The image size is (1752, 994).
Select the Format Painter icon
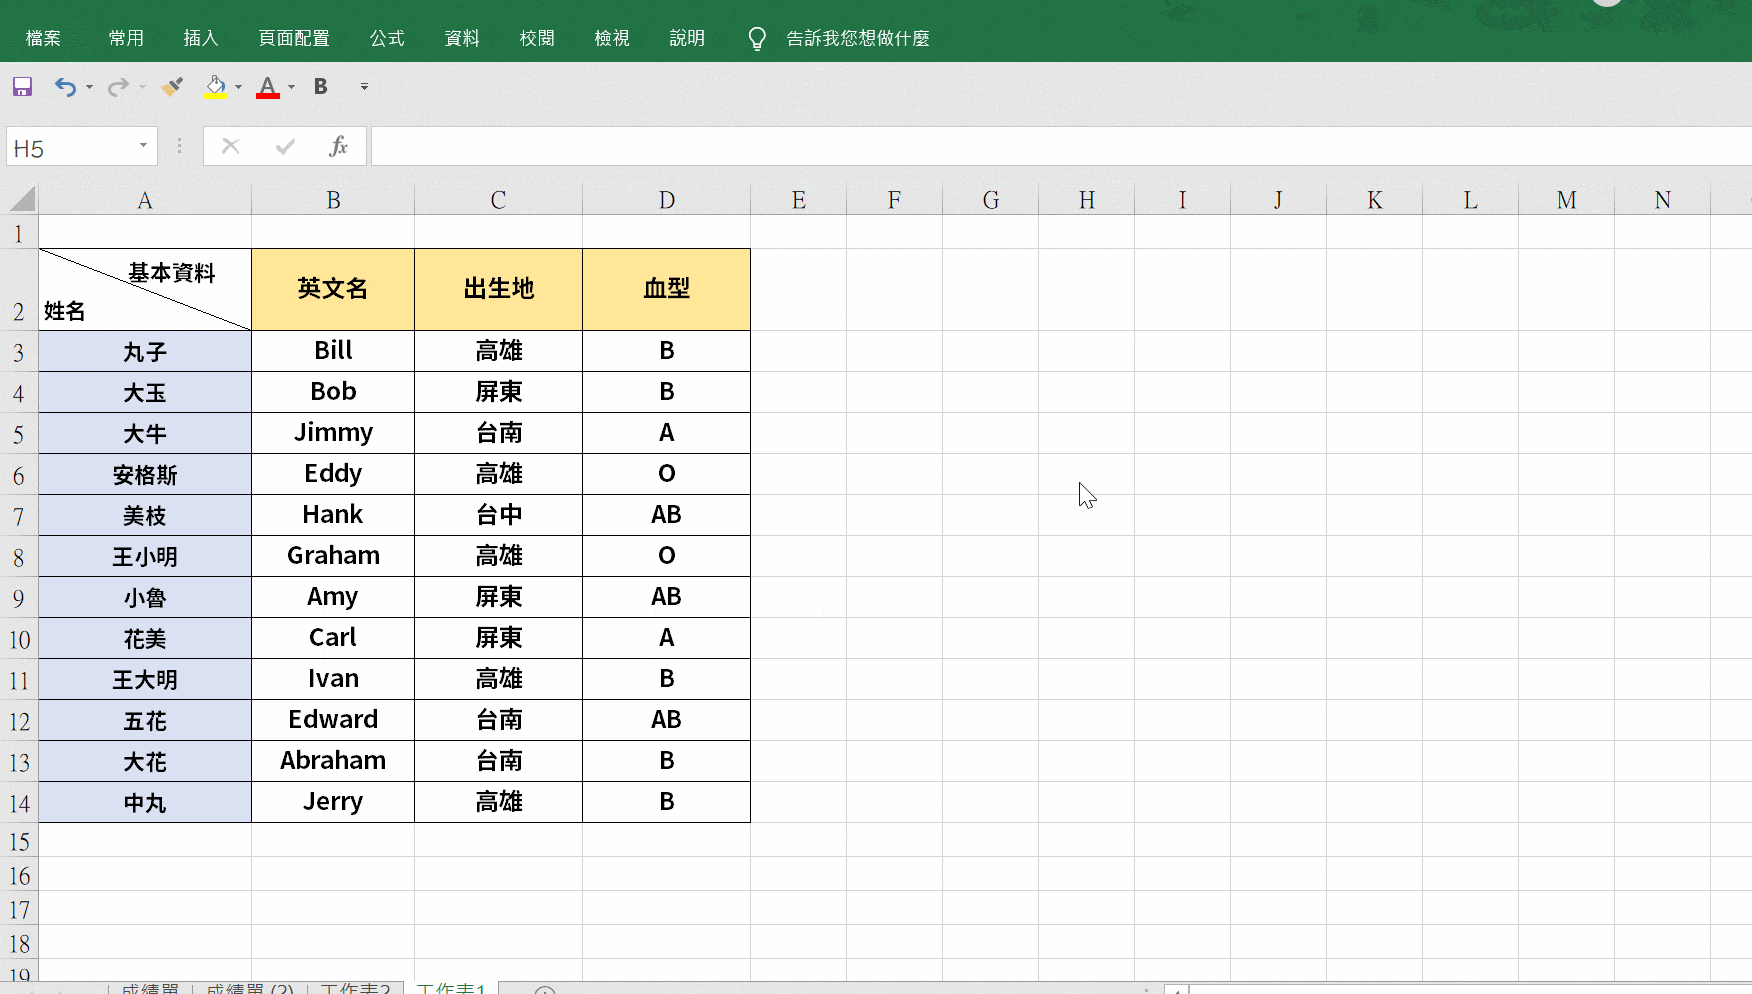[171, 87]
